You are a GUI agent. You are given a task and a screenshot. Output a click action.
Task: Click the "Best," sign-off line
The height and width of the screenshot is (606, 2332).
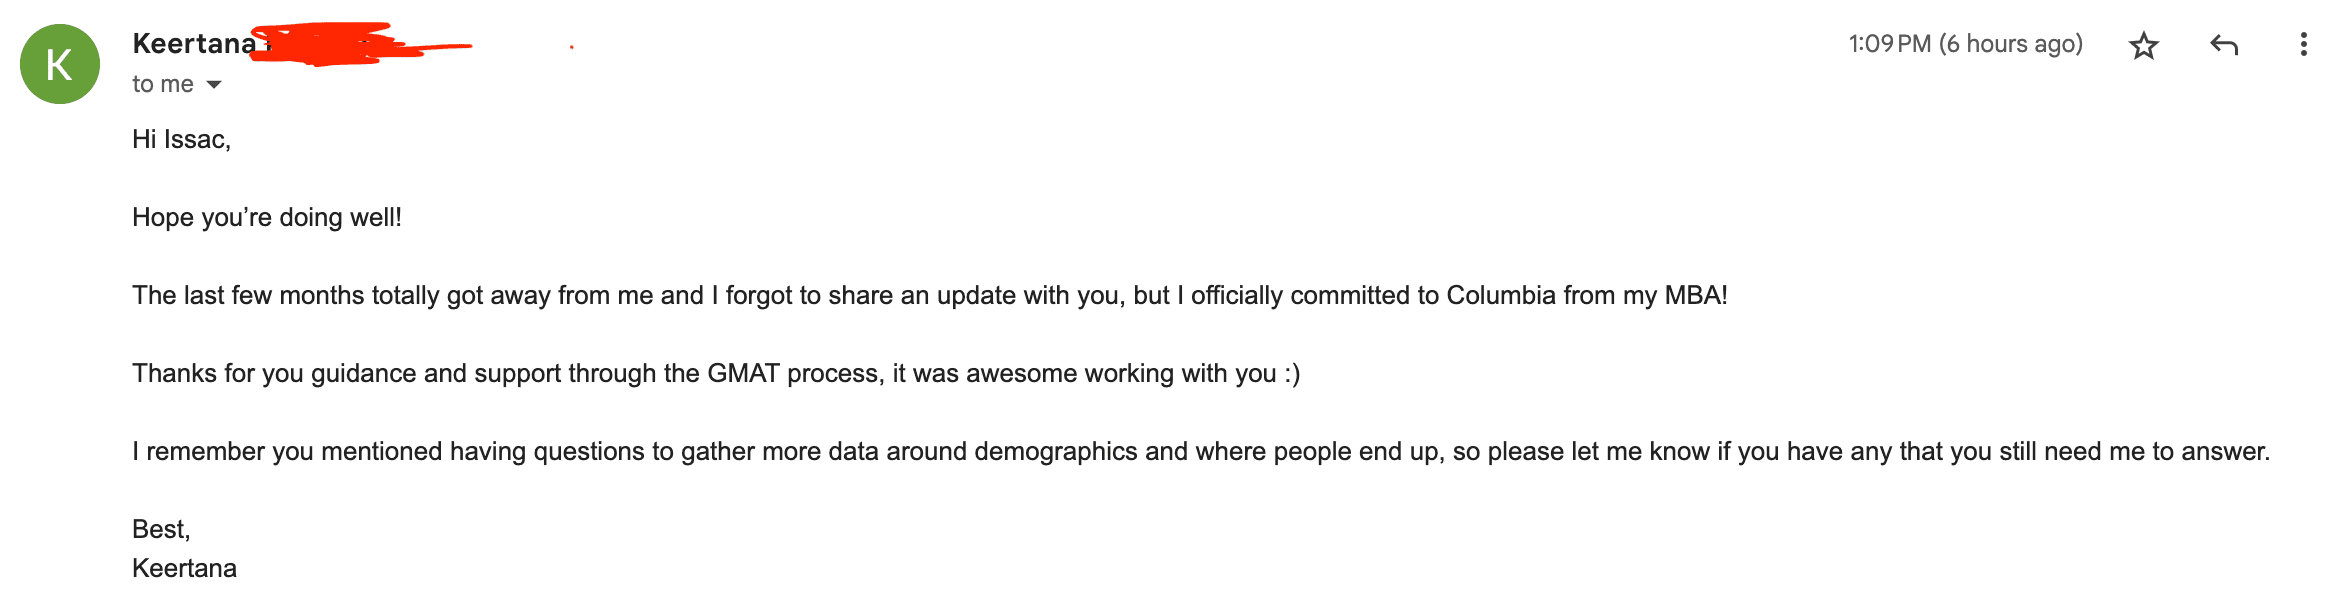pyautogui.click(x=161, y=529)
